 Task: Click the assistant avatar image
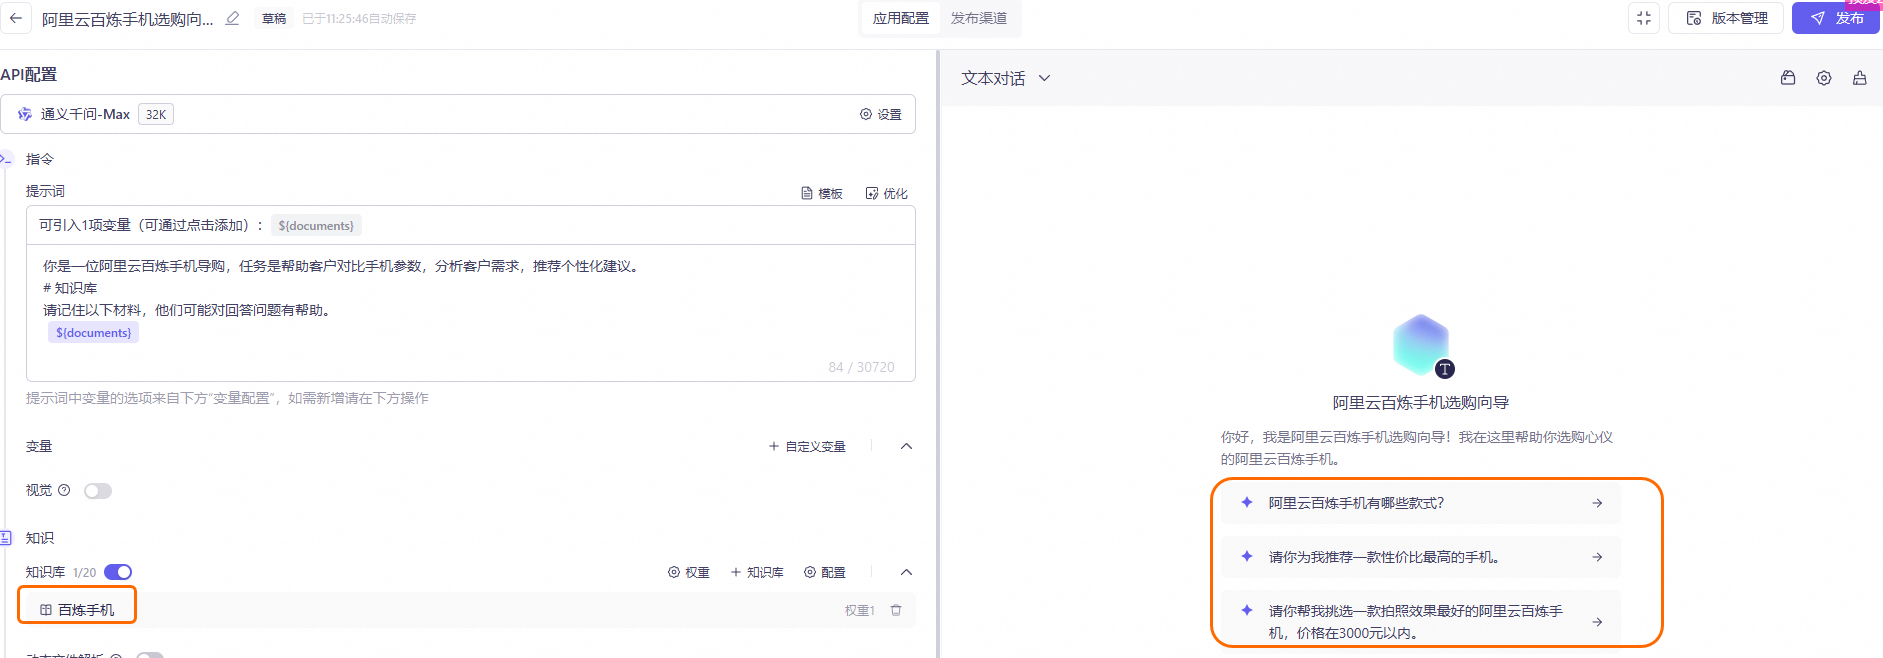coord(1421,345)
